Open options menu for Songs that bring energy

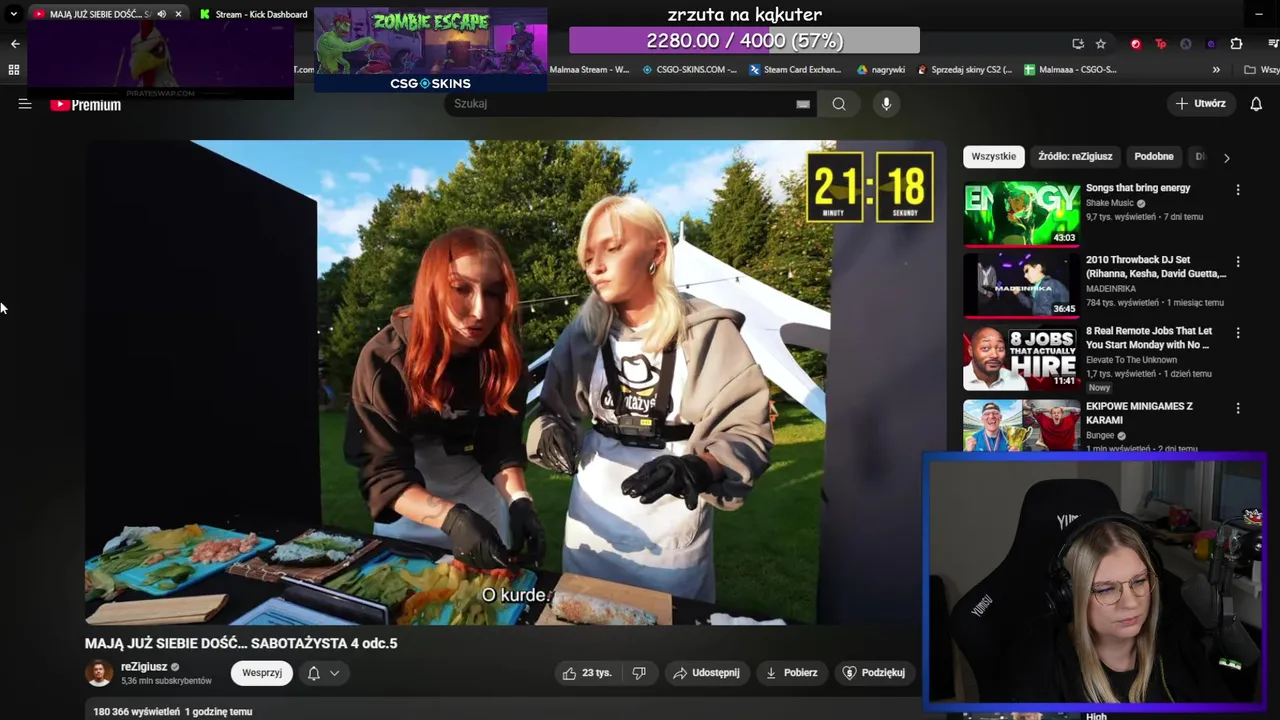[x=1238, y=190]
